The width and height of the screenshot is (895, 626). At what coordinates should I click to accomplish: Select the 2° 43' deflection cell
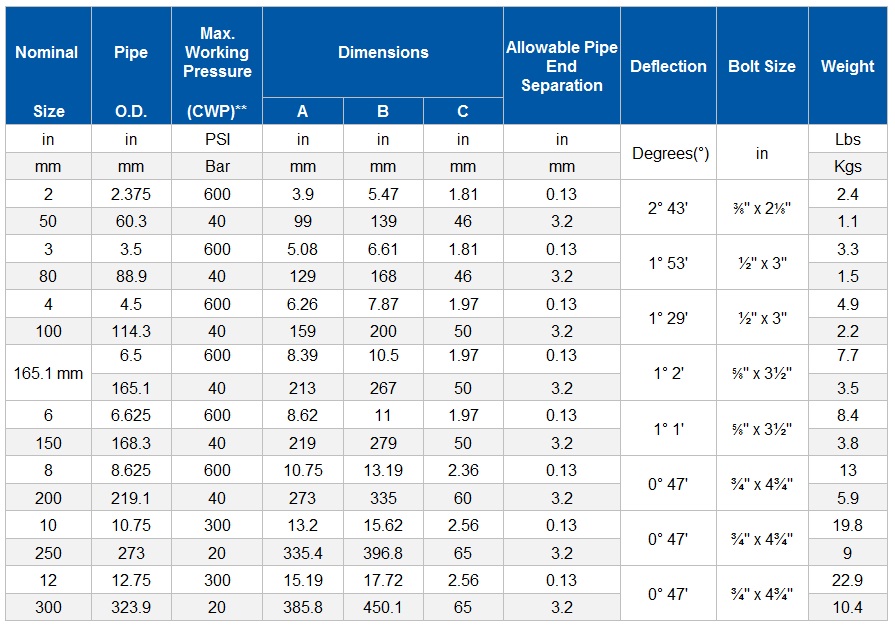(x=668, y=208)
